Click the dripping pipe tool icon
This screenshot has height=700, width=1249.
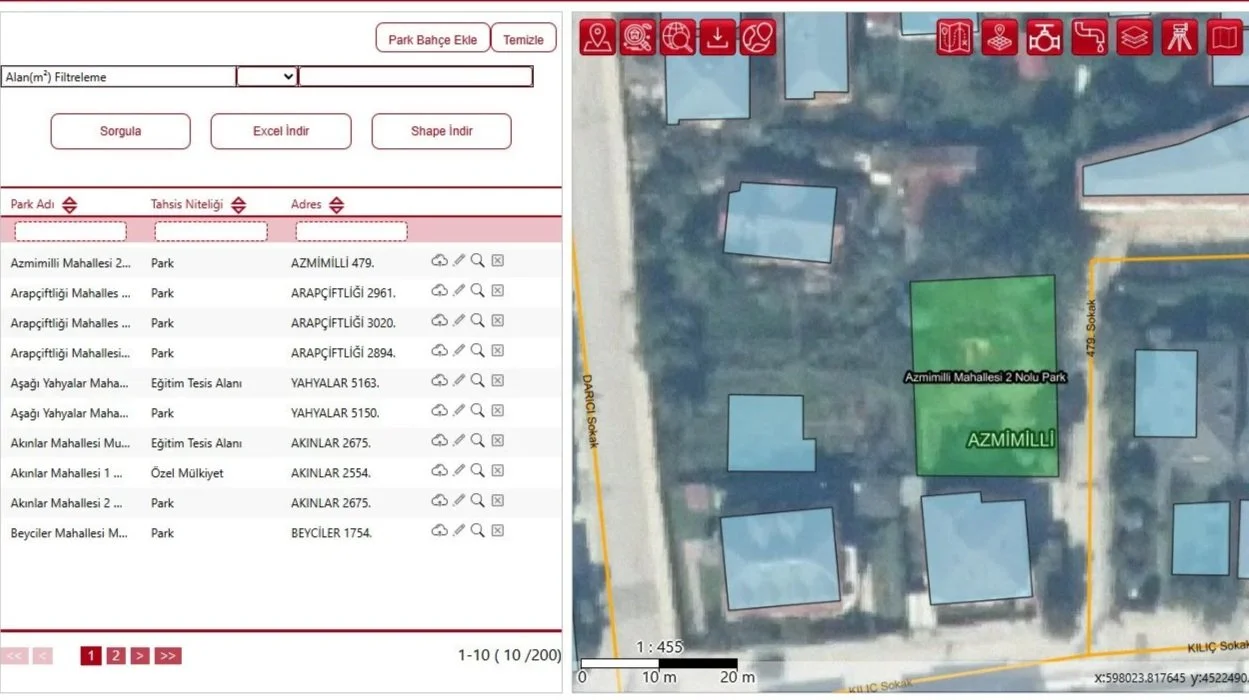coord(1090,38)
